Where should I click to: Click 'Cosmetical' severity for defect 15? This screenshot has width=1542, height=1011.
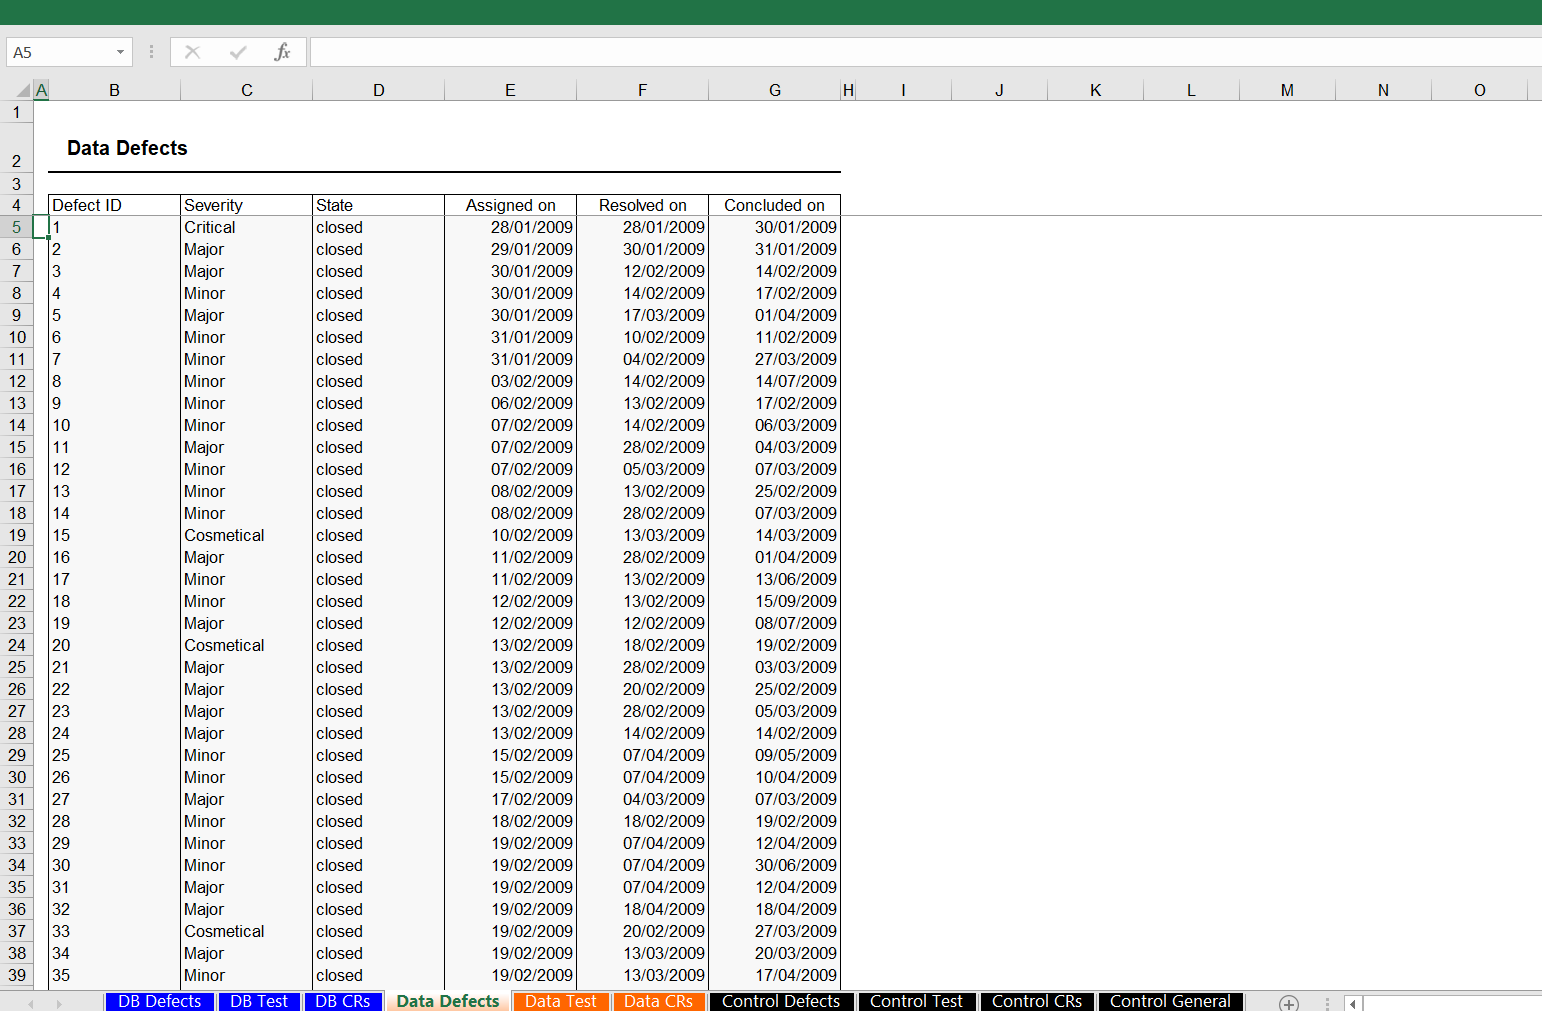point(247,535)
